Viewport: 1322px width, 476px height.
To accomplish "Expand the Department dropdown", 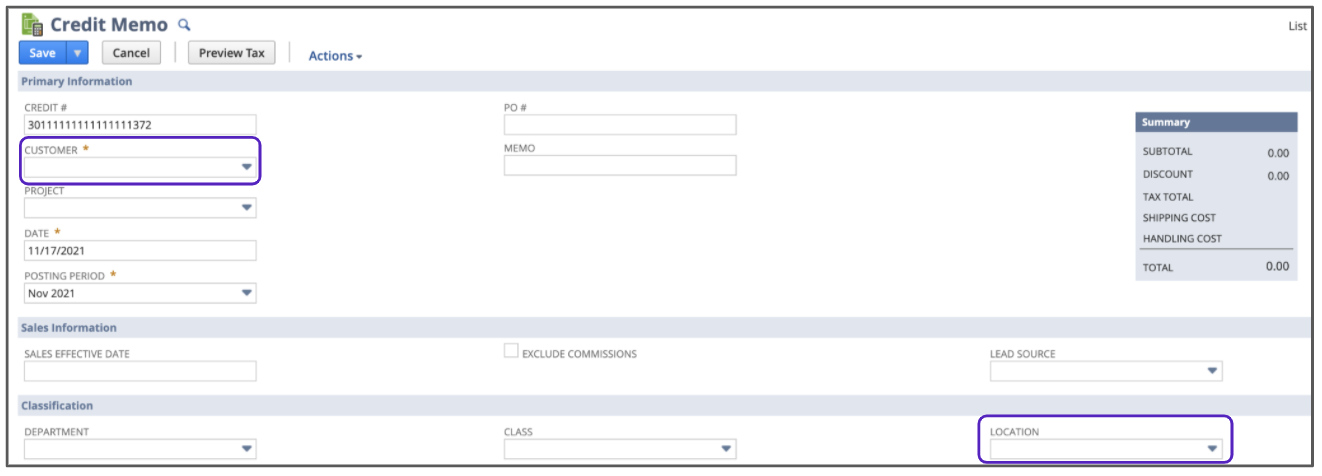I will [246, 449].
